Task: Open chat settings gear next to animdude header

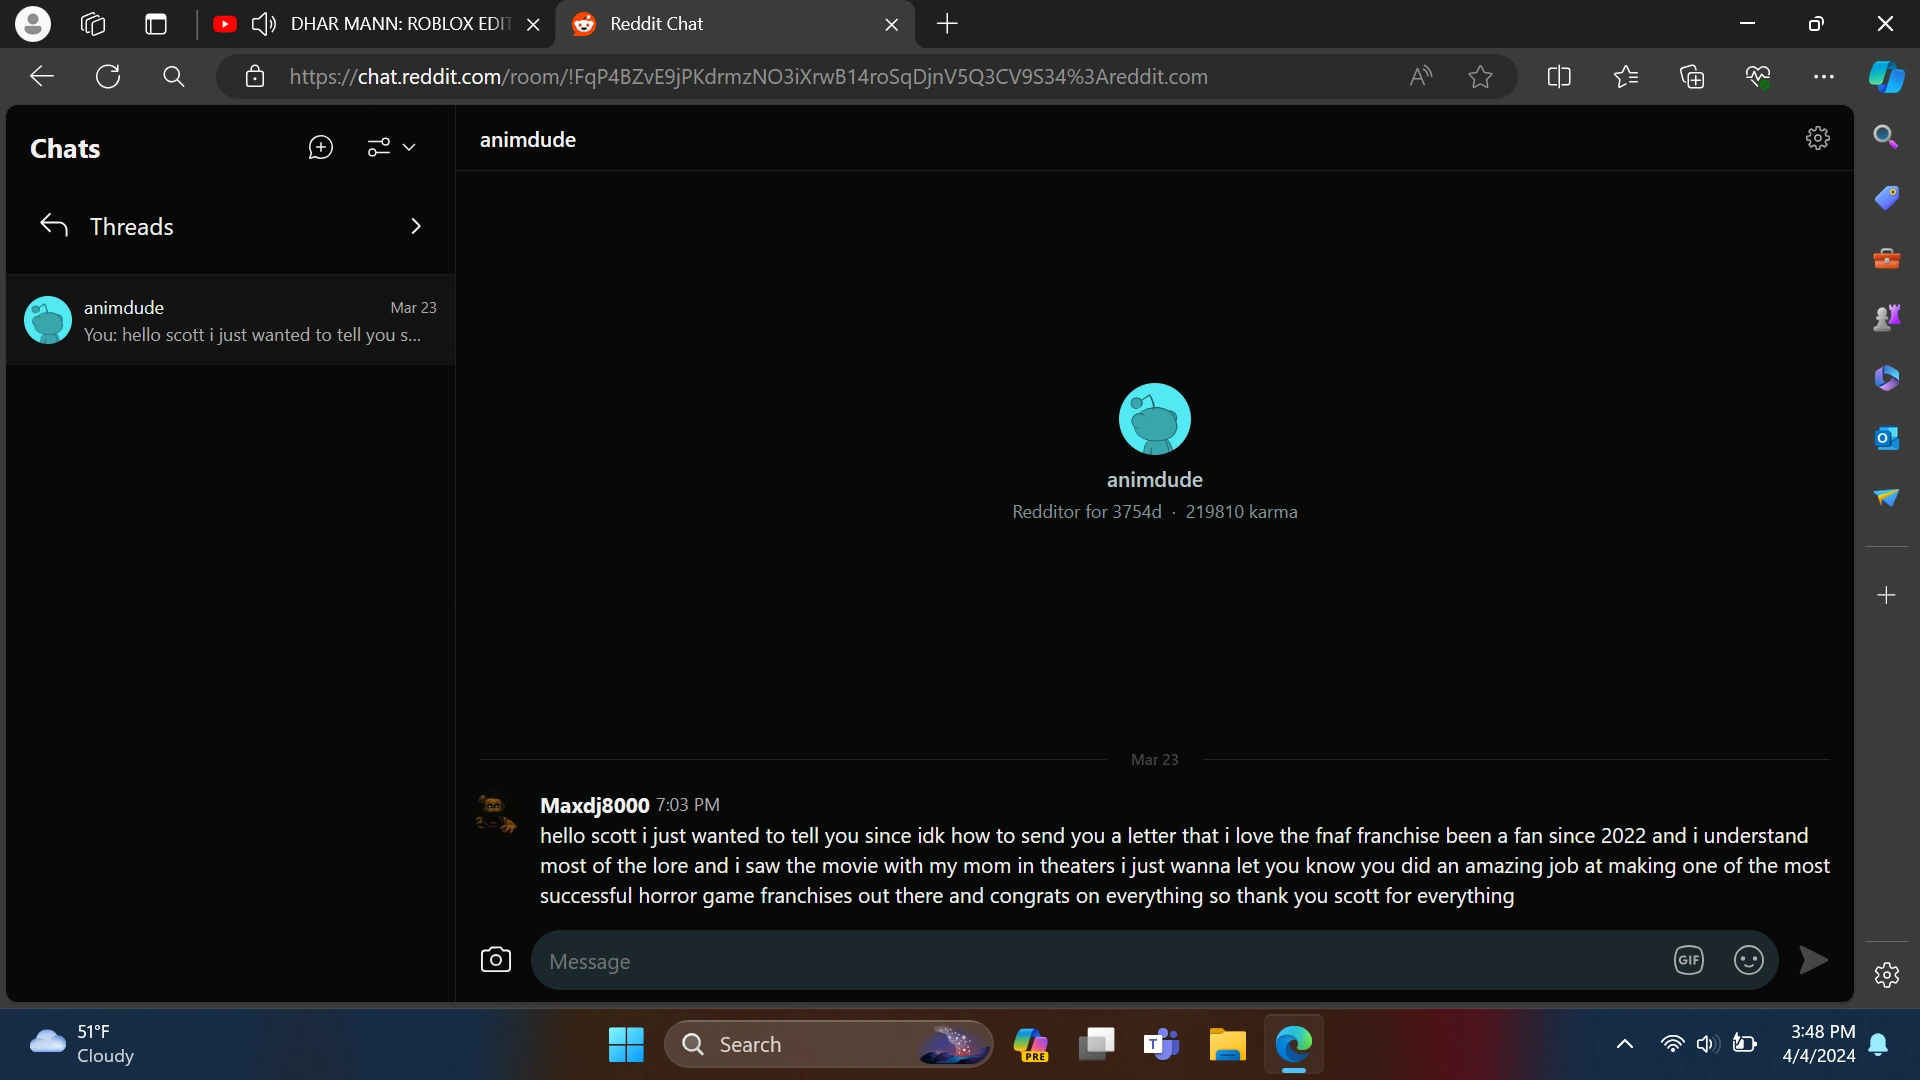Action: click(x=1817, y=138)
